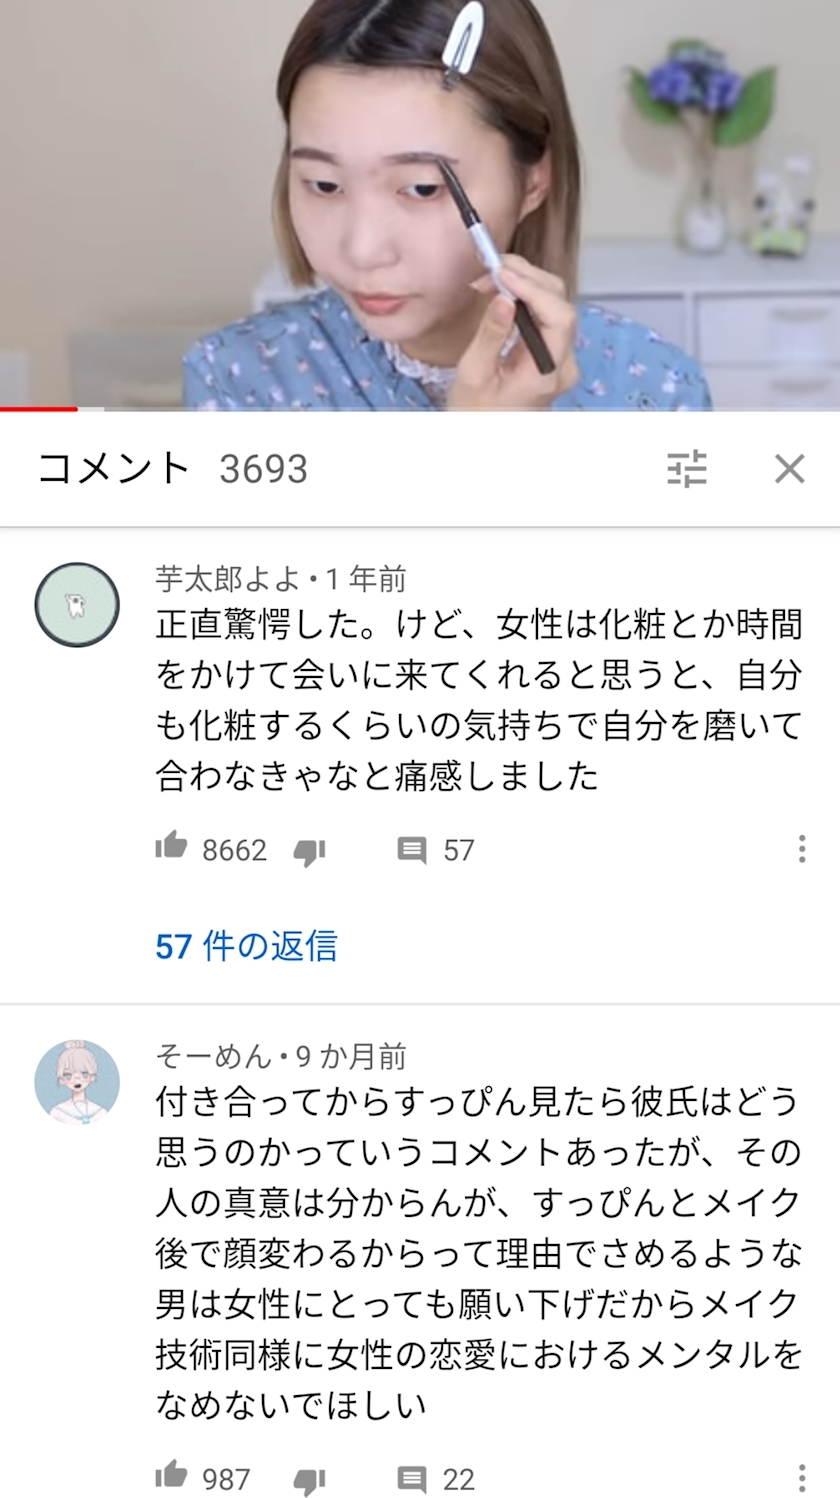Expand そーめん's comment text
The width and height of the screenshot is (840, 1498).
(479, 1254)
